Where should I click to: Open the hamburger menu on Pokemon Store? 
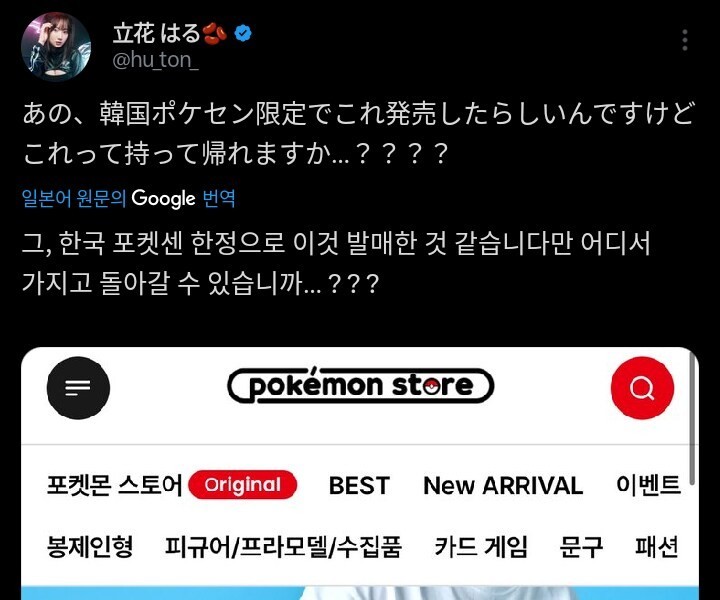point(78,388)
